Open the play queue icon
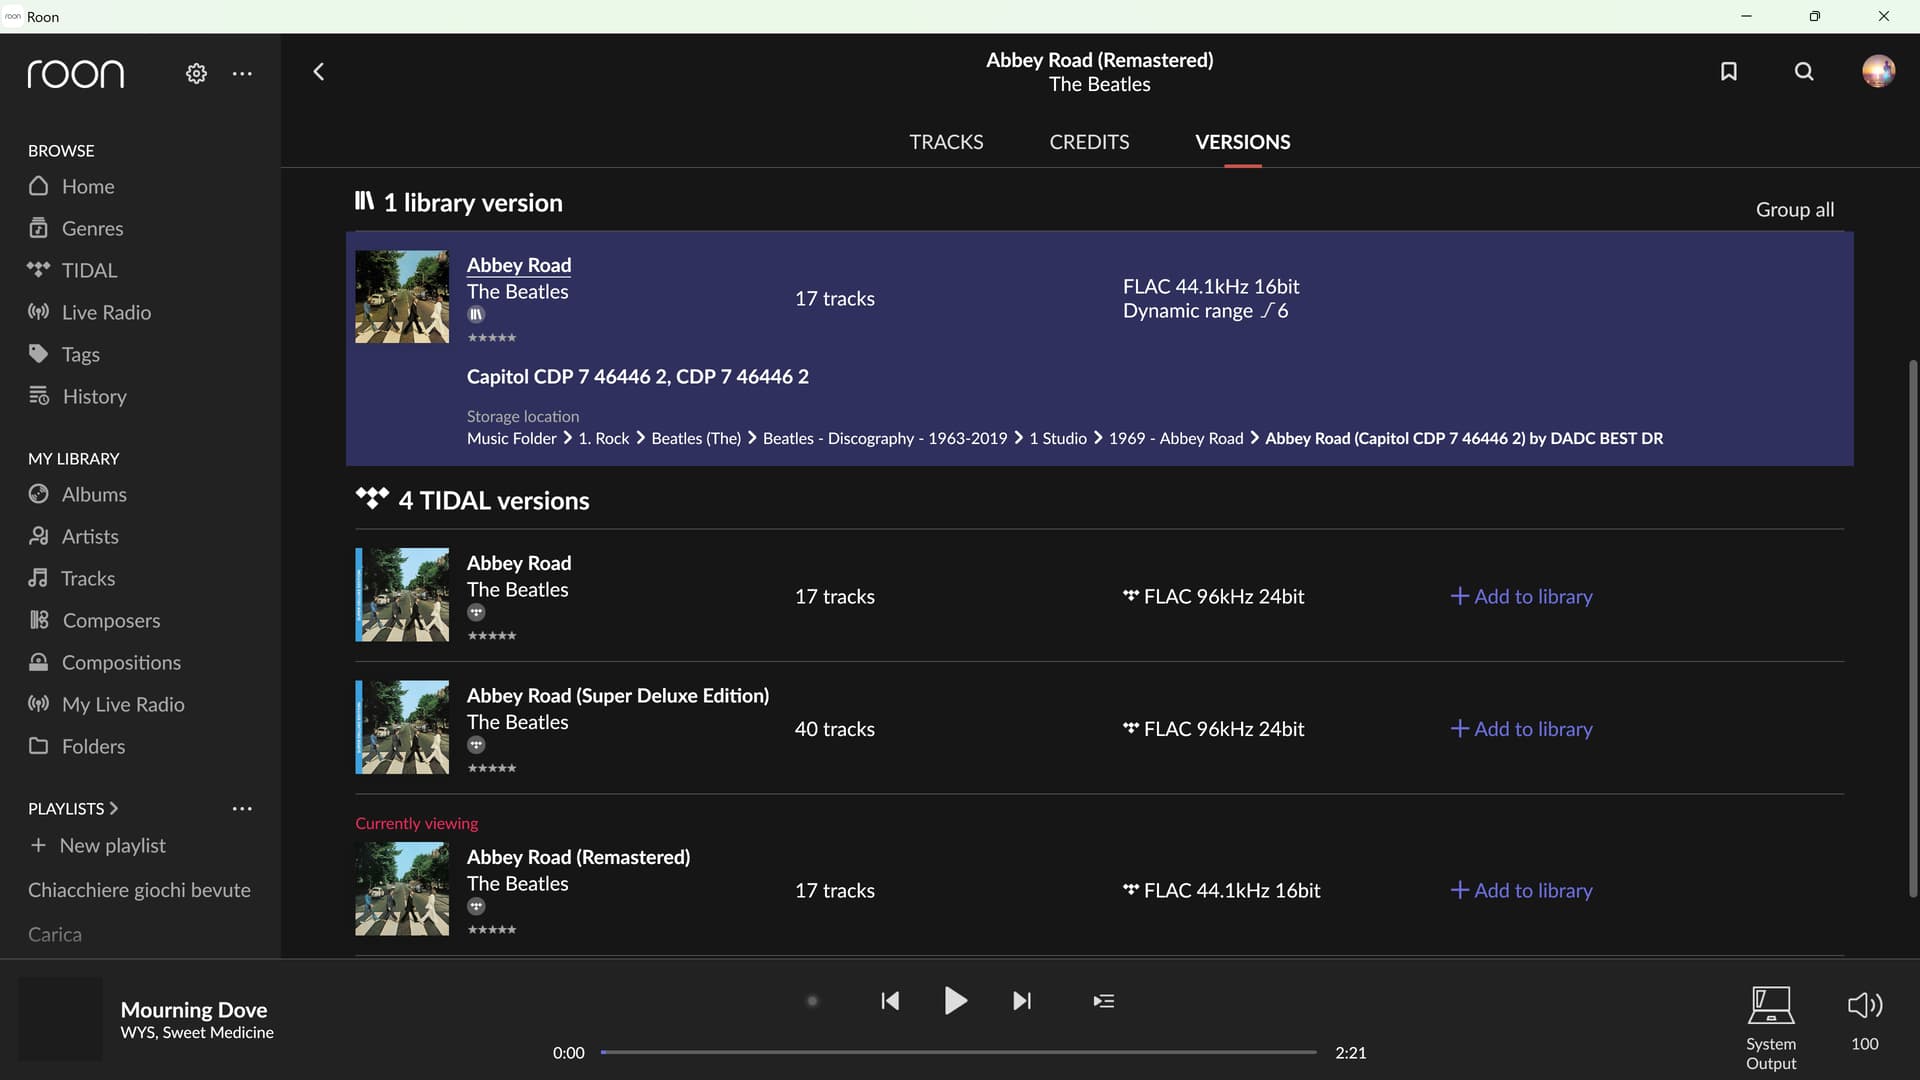The width and height of the screenshot is (1920, 1080). pos(1104,1000)
